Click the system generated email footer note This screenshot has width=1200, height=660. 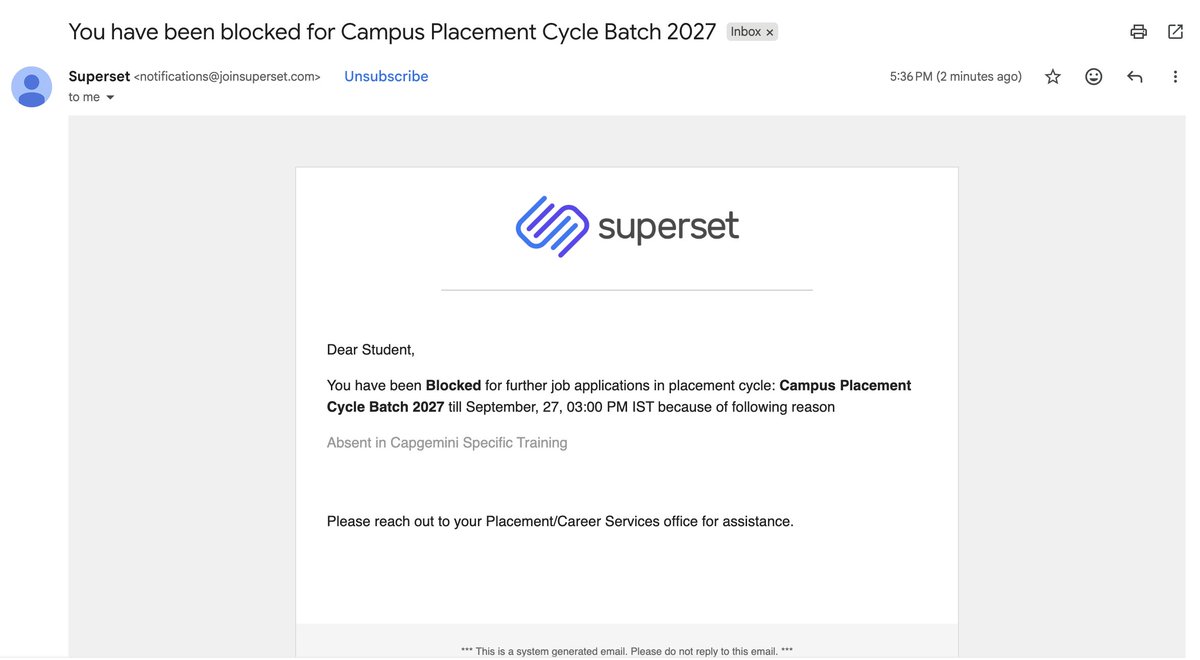tap(627, 651)
